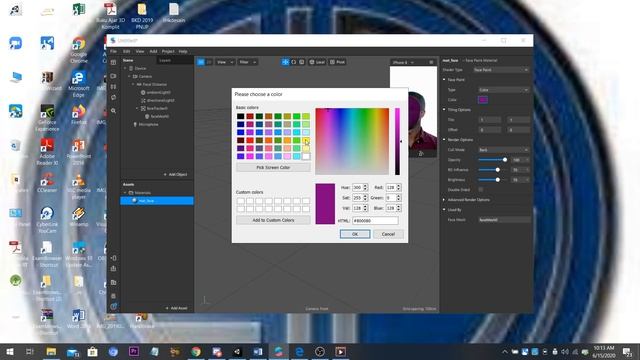Switch to the 3D view toggle in viewport toolbar

click(x=201, y=62)
